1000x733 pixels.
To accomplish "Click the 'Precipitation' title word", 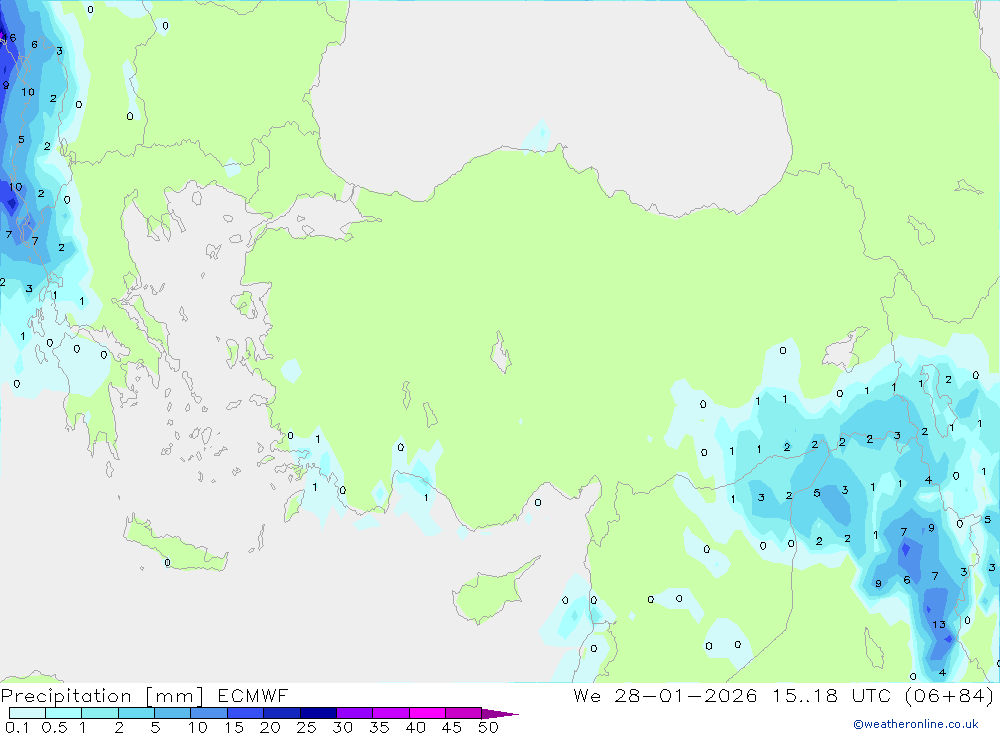I will [66, 696].
